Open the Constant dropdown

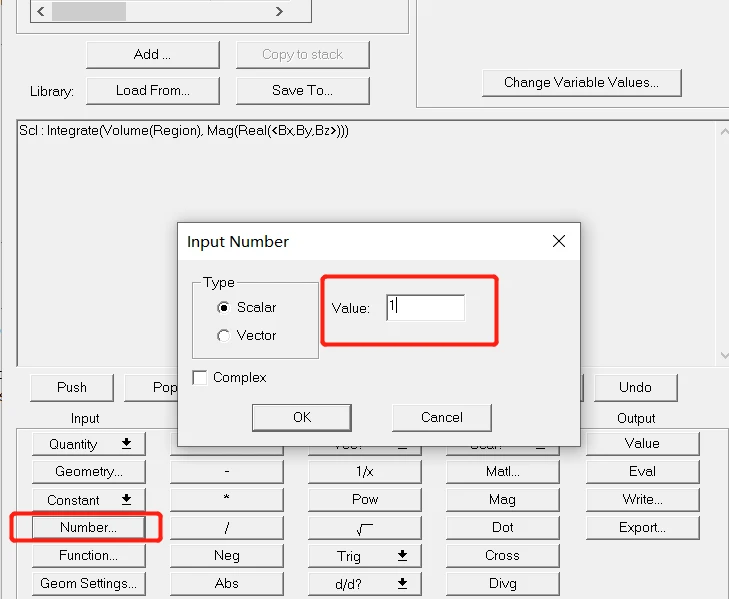click(89, 499)
